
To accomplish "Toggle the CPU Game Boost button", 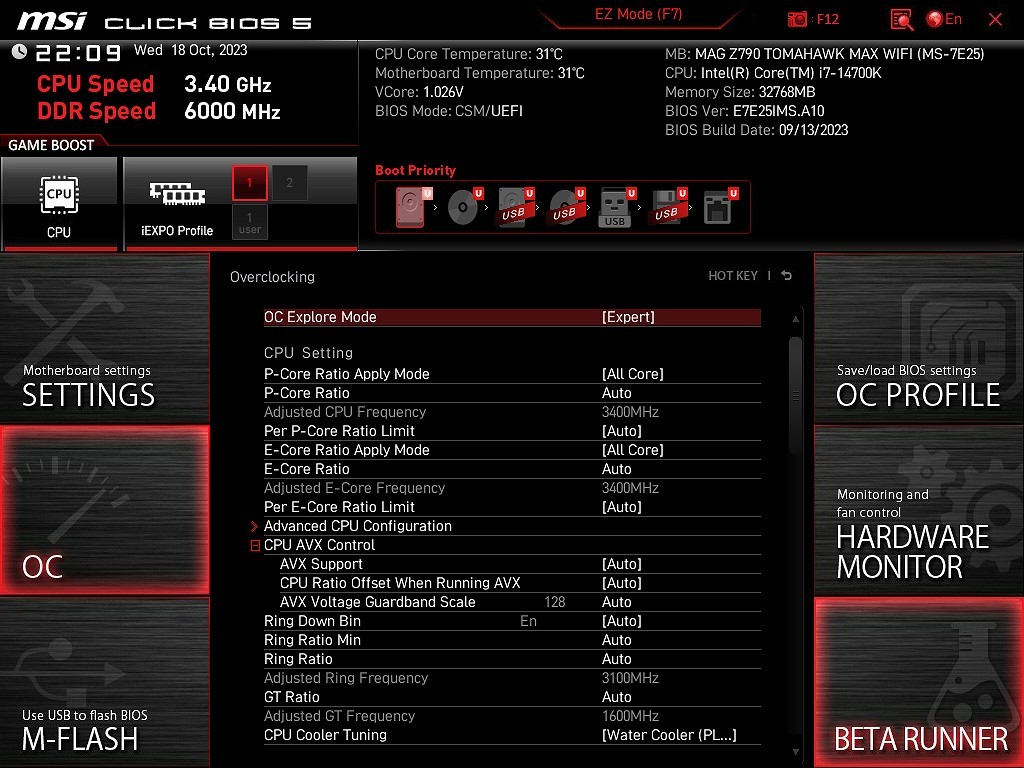I will coord(59,203).
